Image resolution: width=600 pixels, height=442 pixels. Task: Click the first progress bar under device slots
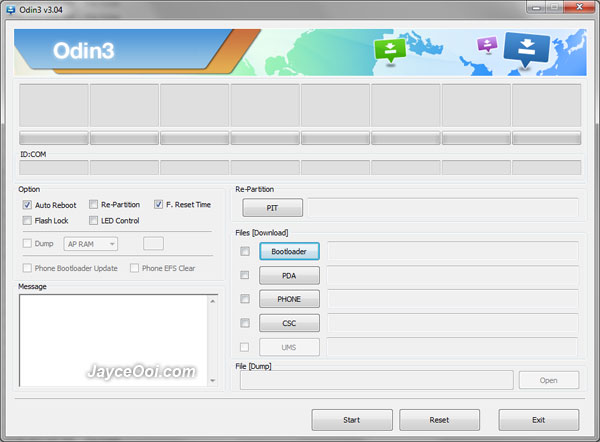pos(54,138)
